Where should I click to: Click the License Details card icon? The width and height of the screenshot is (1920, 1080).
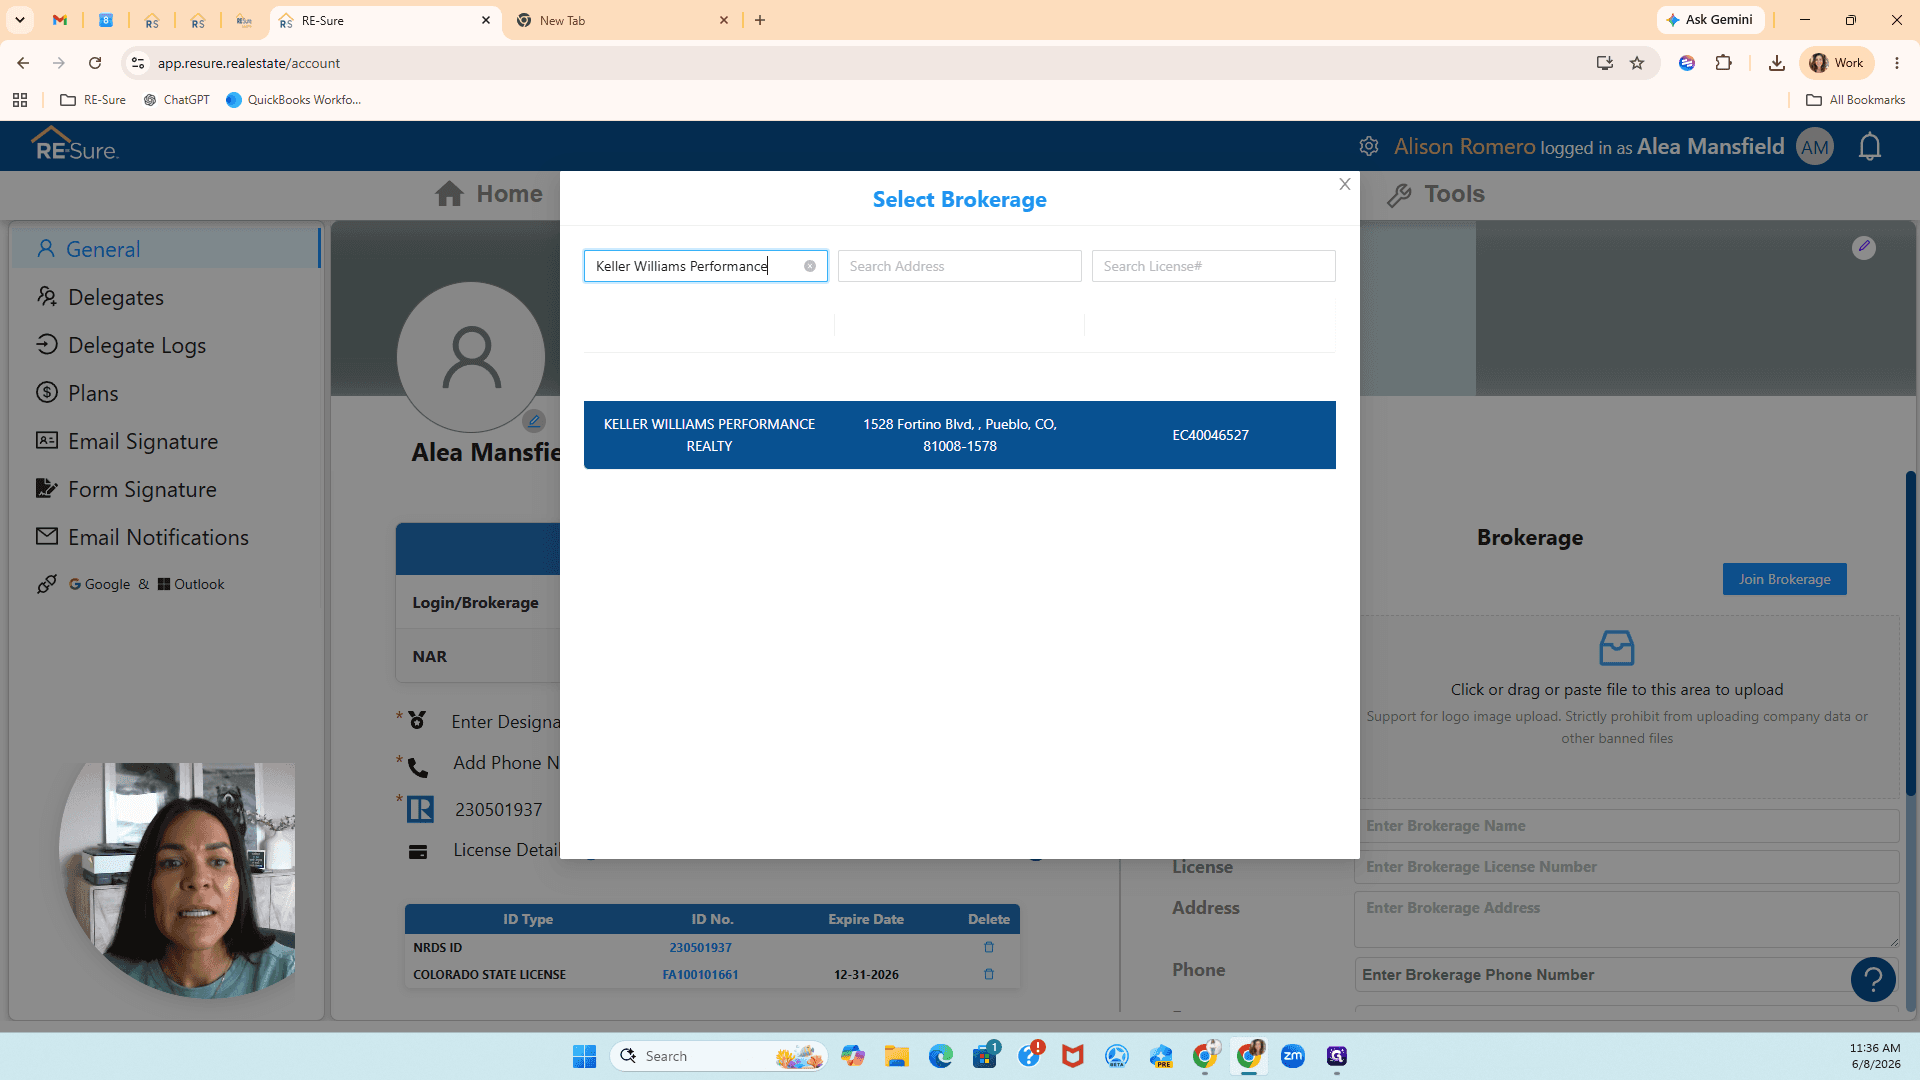point(418,852)
